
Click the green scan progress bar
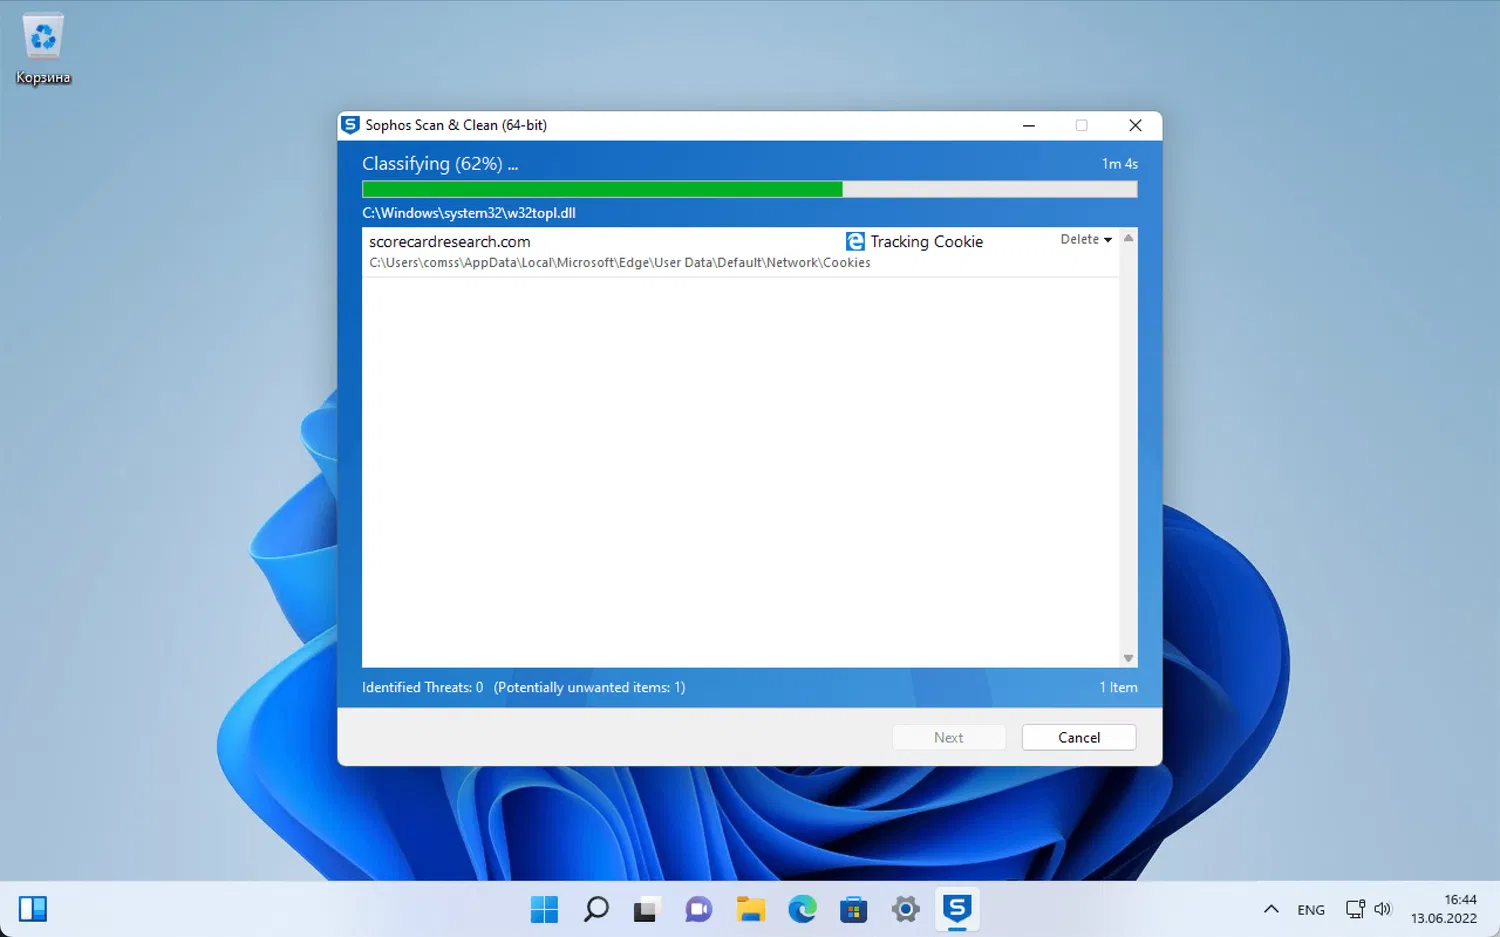tap(749, 189)
